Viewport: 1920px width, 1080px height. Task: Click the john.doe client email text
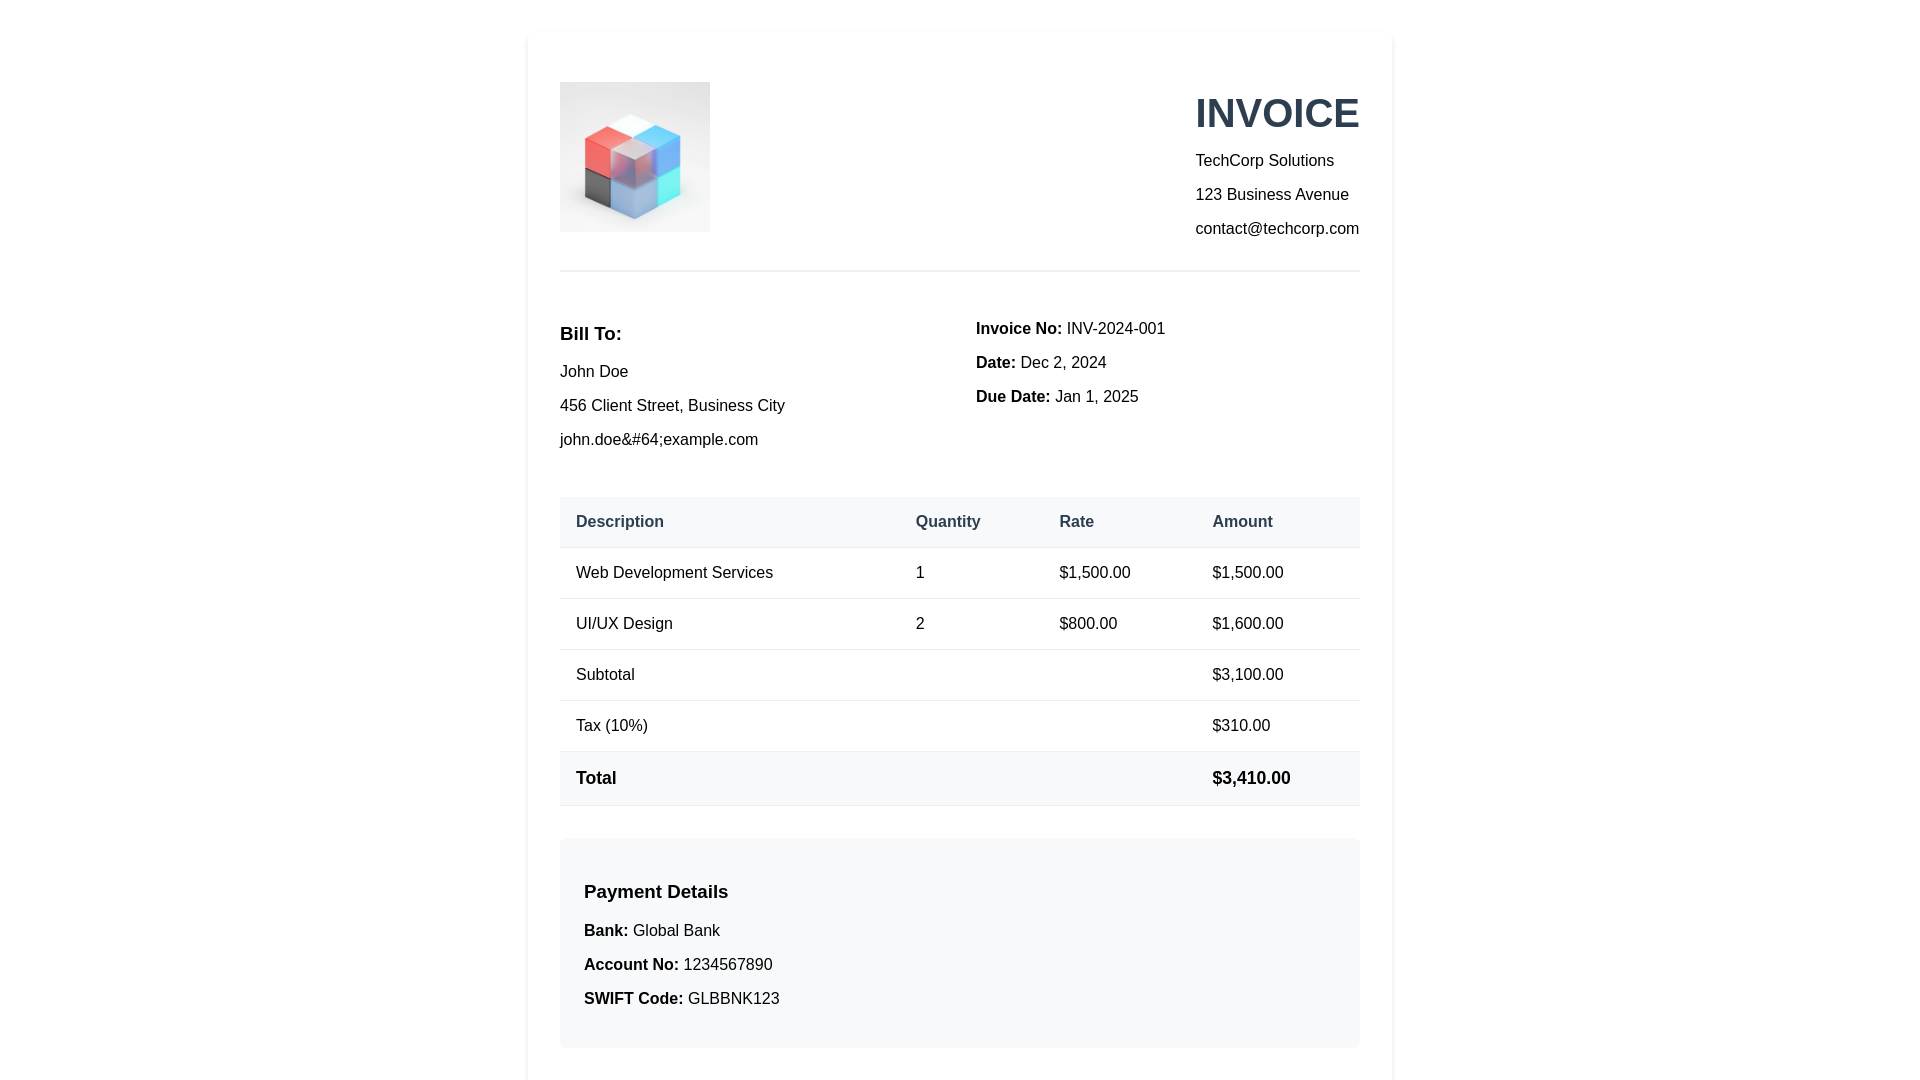coord(658,440)
